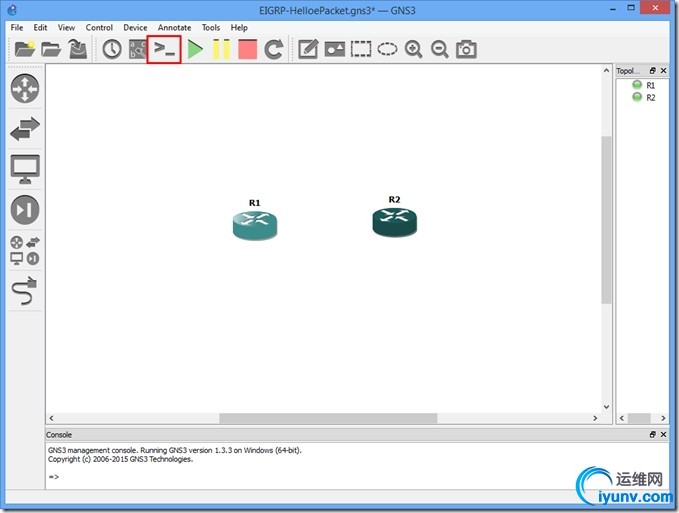Open the Control menu
Image resolution: width=679 pixels, height=513 pixels.
coord(99,27)
